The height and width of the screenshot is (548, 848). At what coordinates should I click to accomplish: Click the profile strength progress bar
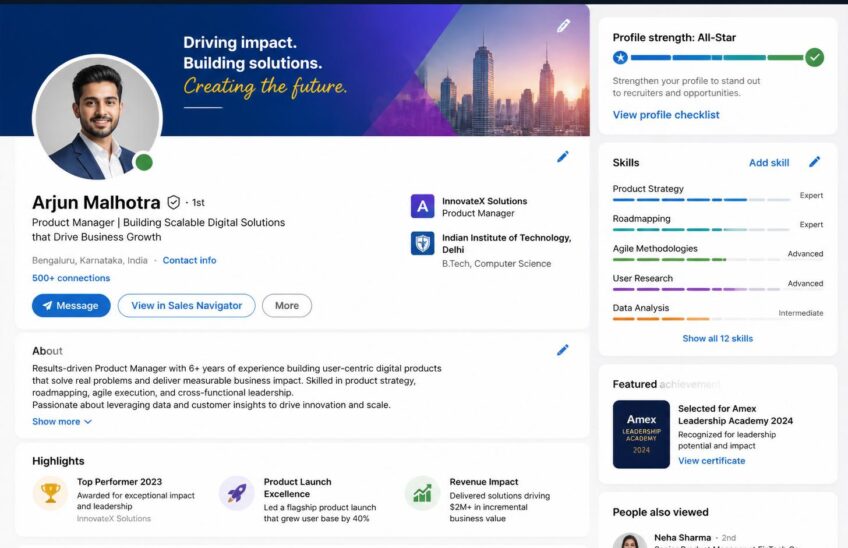point(717,57)
